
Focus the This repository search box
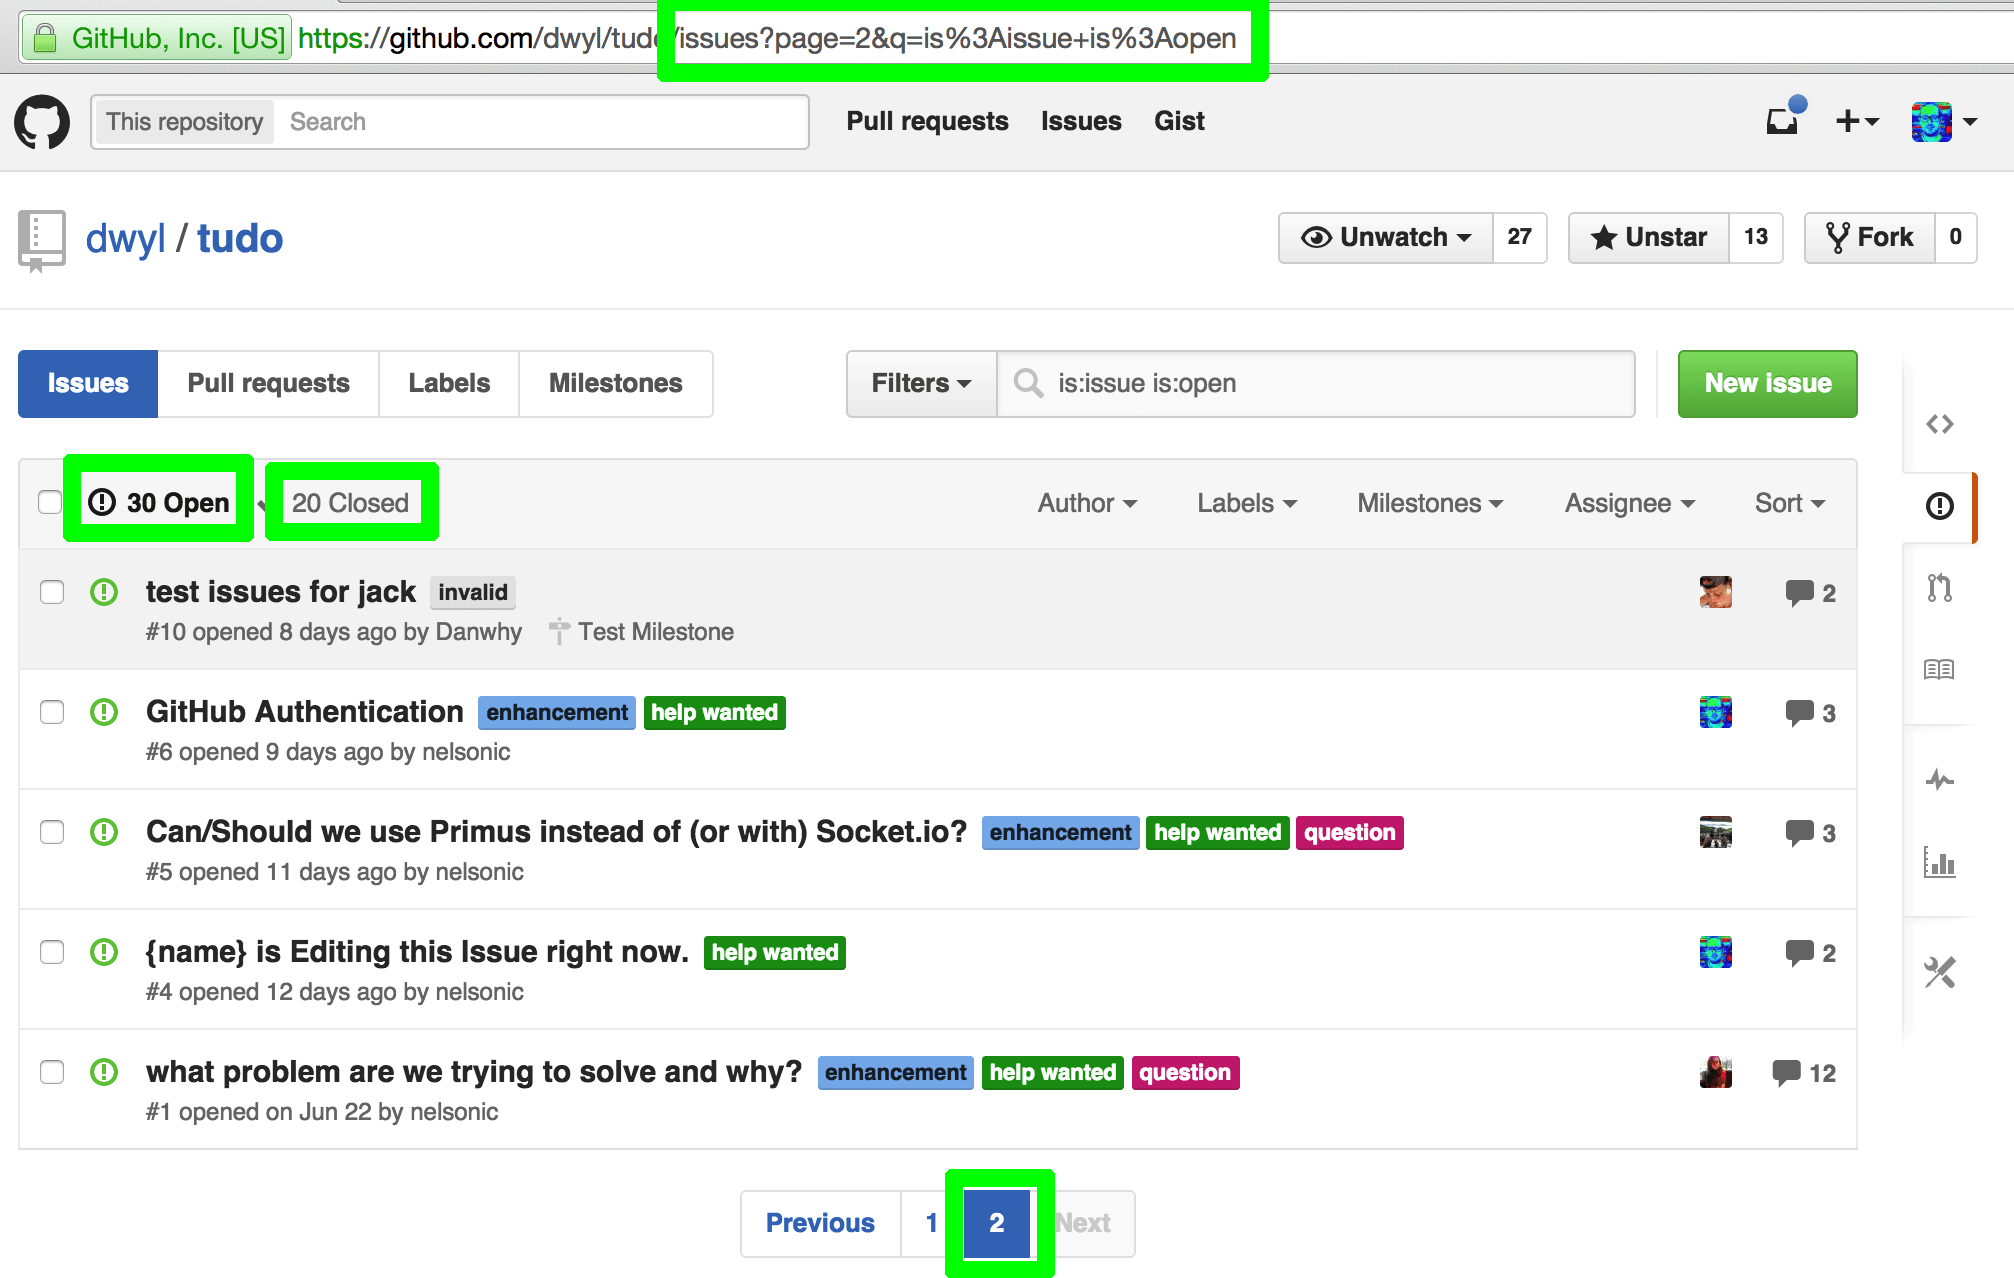tap(540, 122)
